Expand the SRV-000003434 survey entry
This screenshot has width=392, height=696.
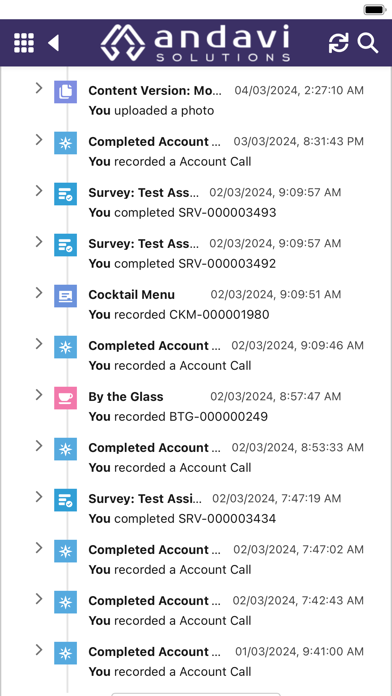[39, 497]
